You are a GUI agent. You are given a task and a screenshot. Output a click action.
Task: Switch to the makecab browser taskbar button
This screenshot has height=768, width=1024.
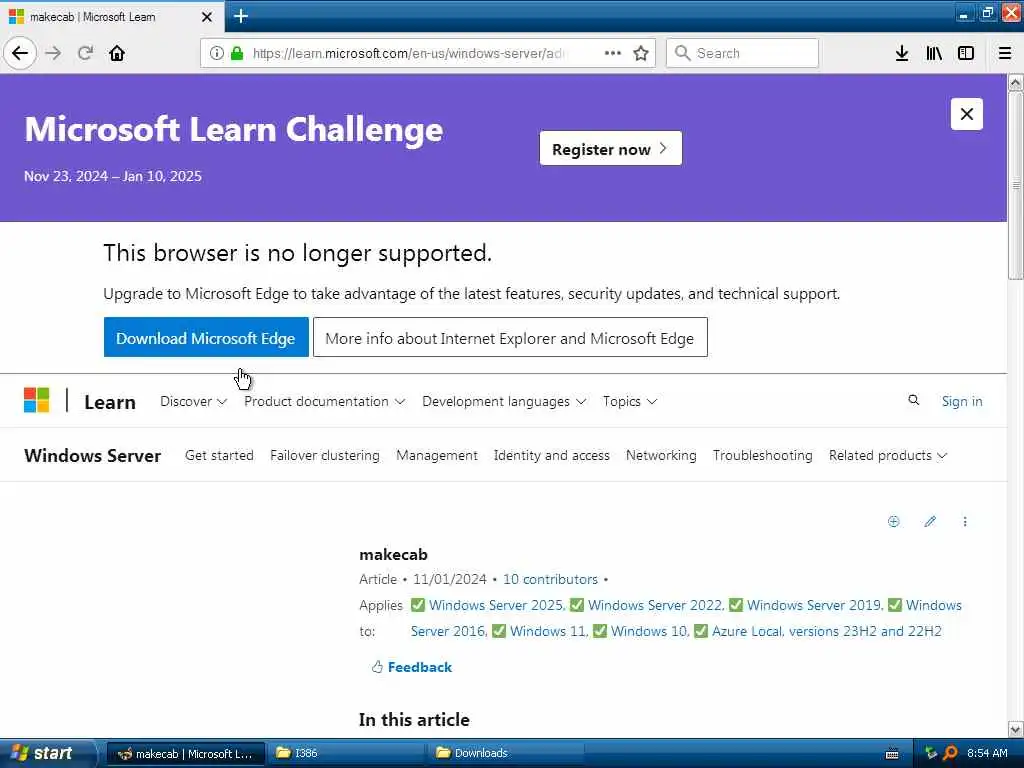coord(186,753)
